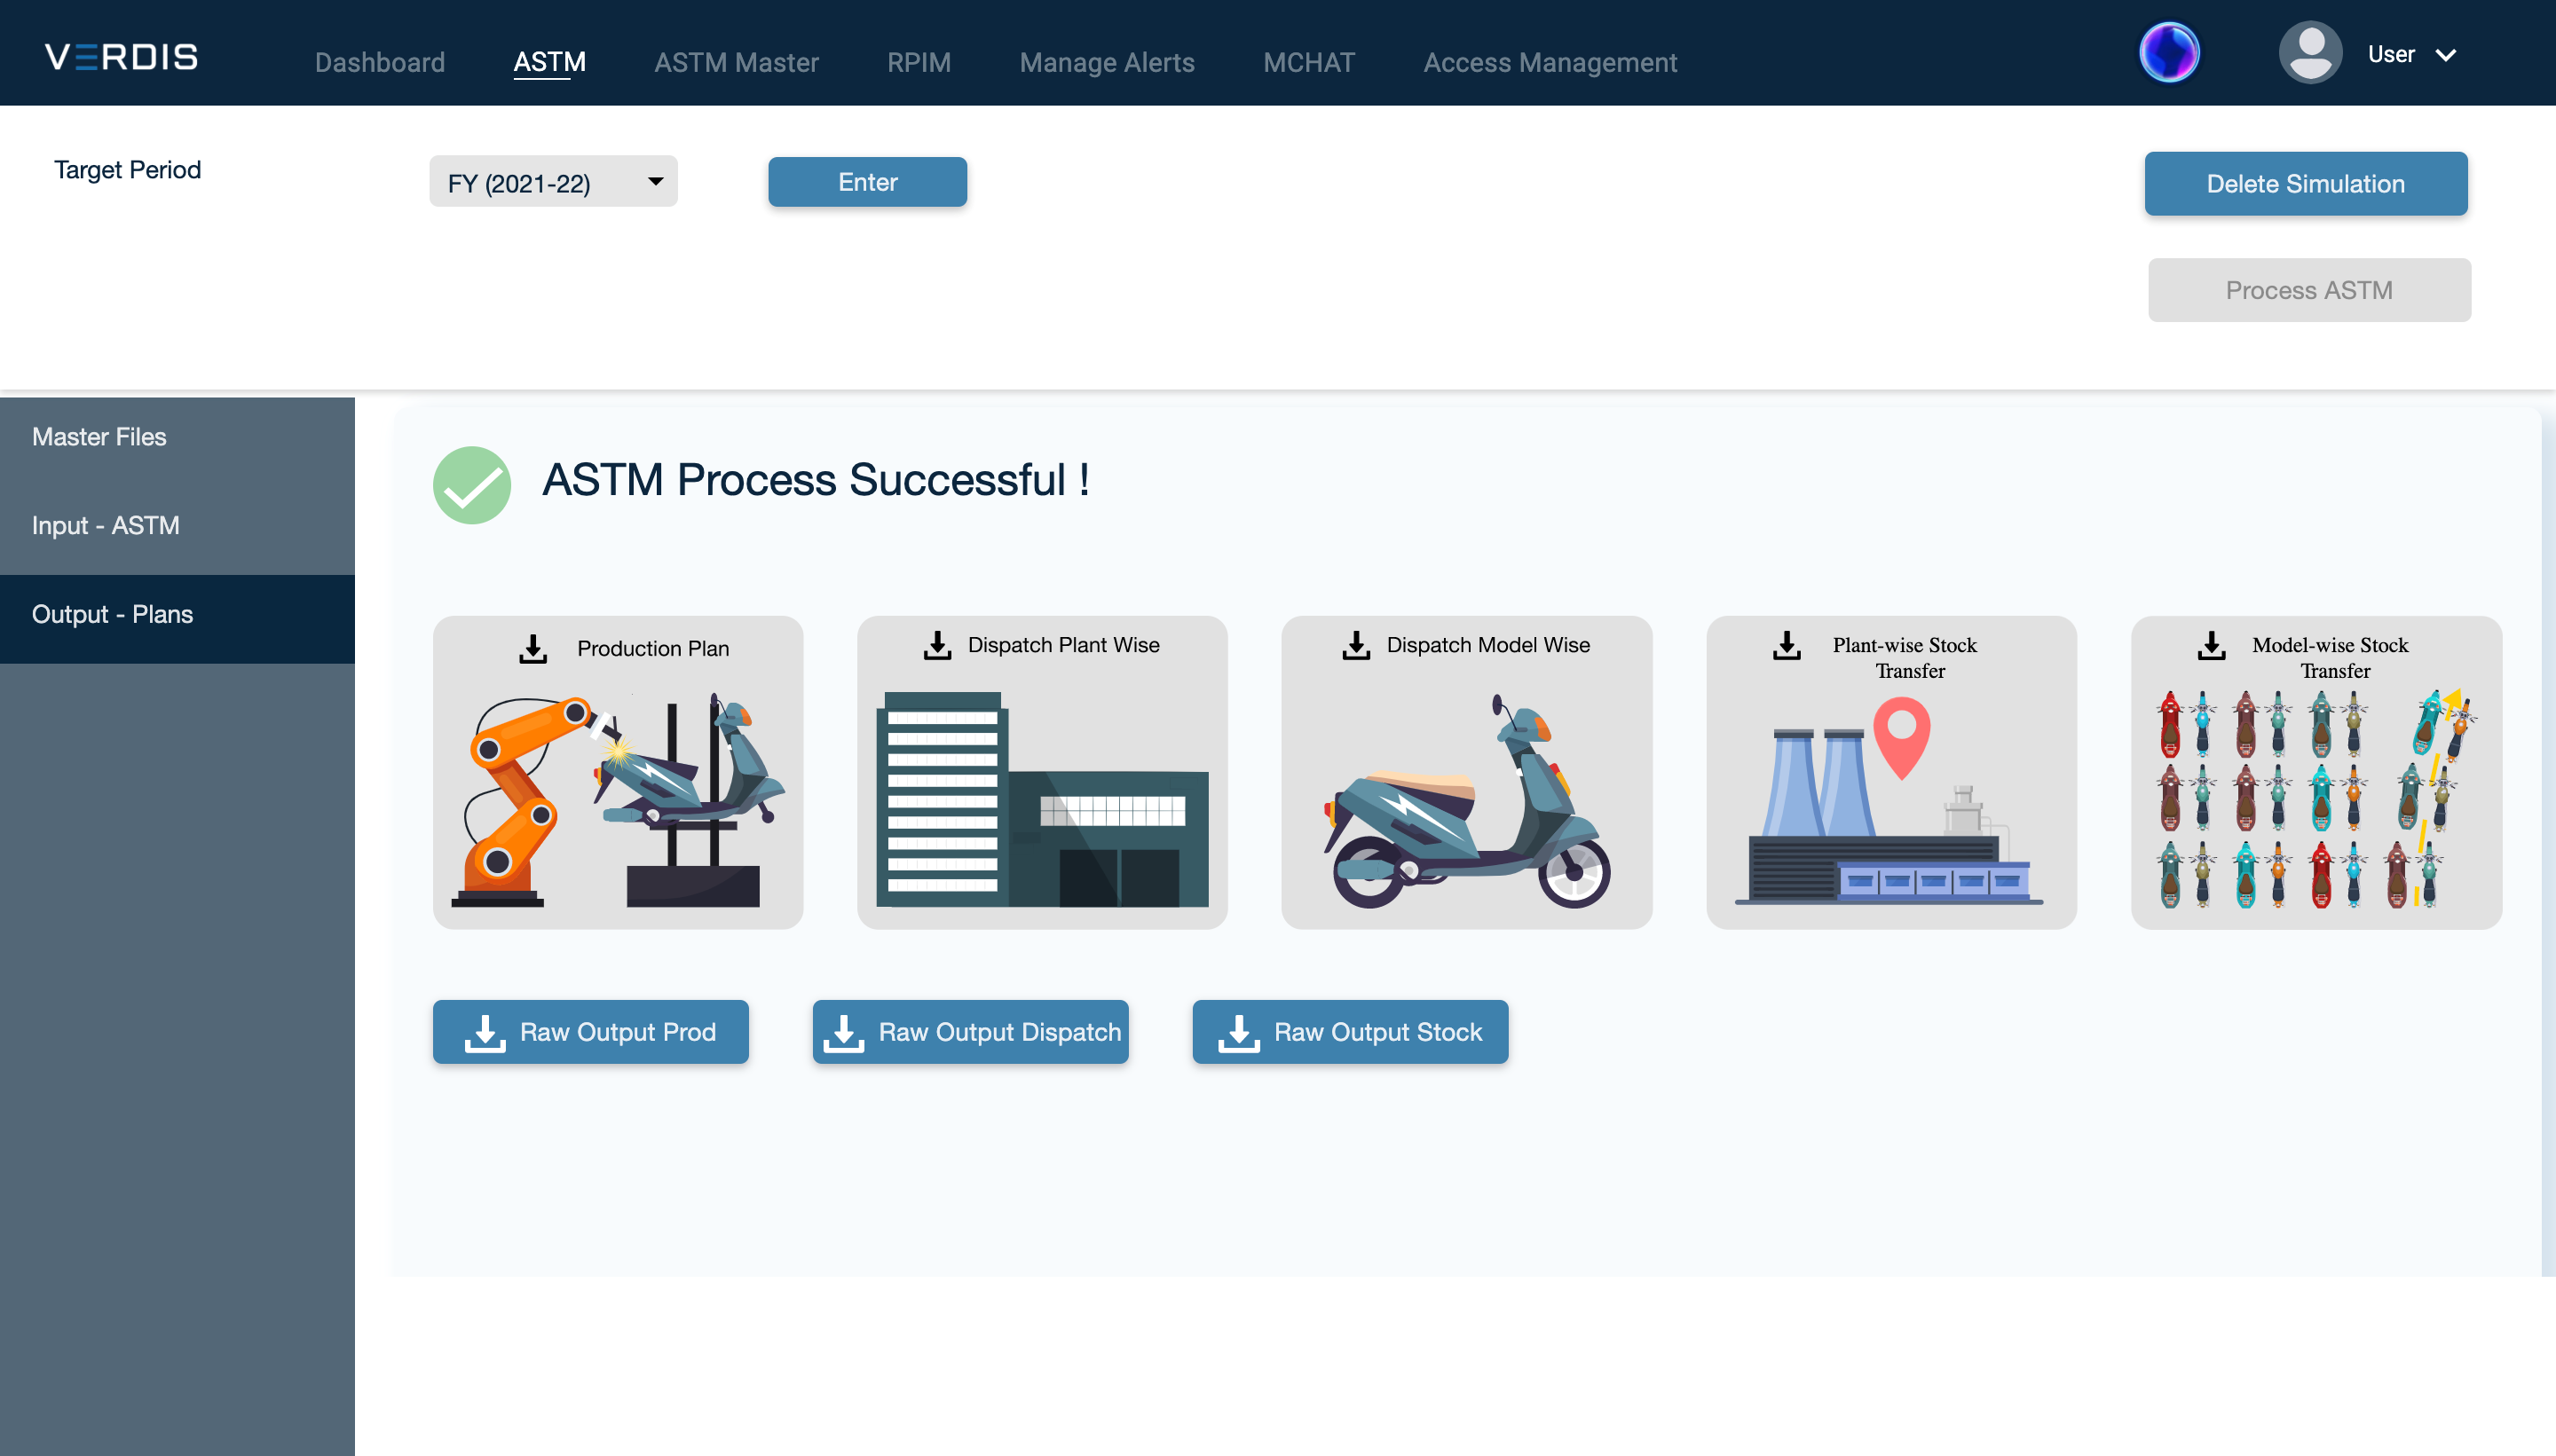
Task: Click the Production Plan label
Action: click(x=653, y=649)
